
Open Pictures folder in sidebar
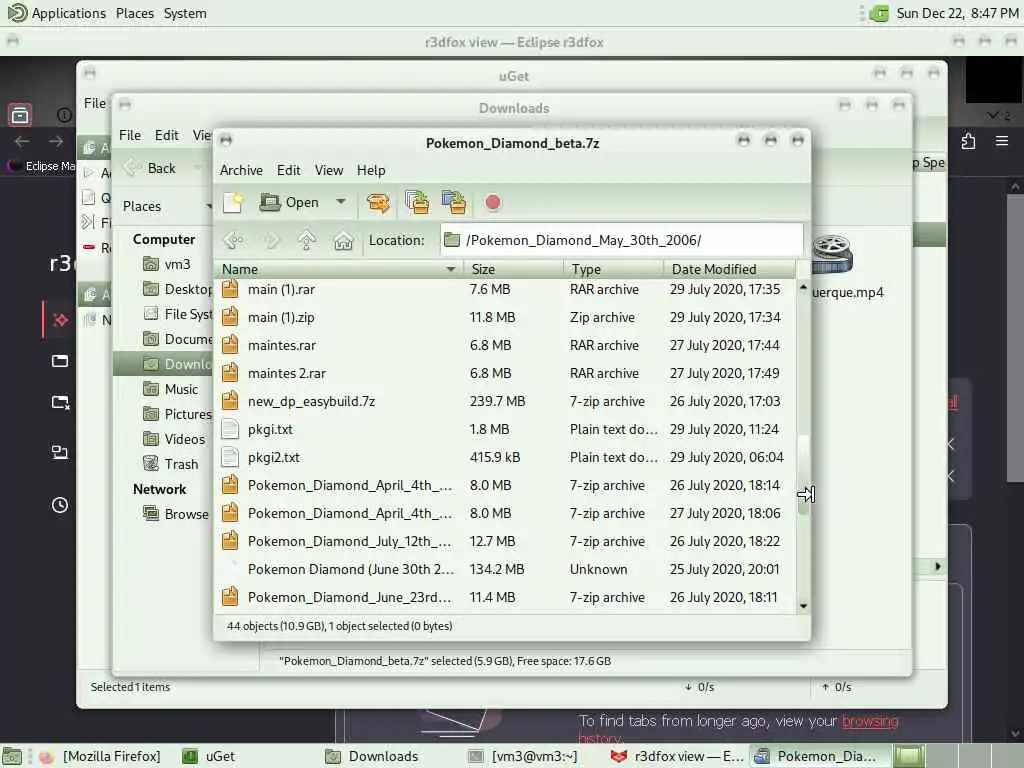178,414
